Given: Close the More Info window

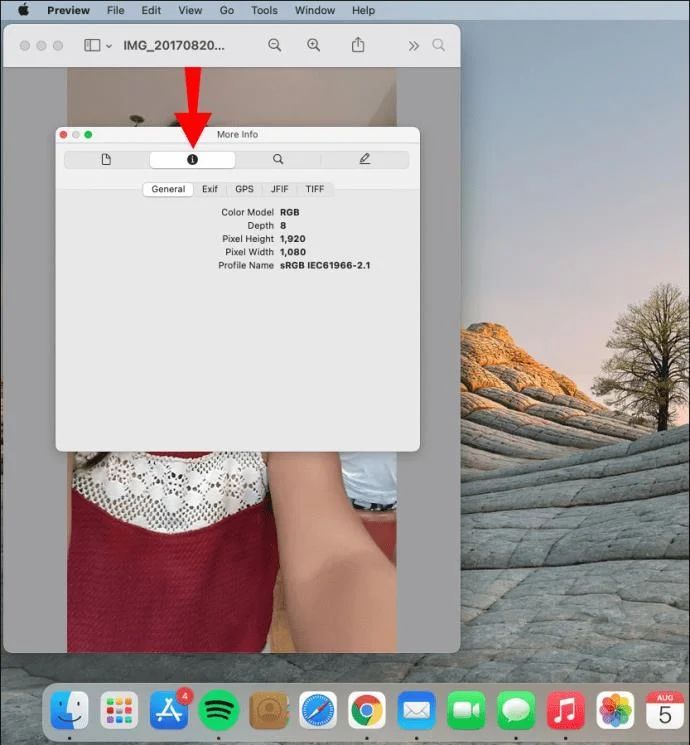Looking at the screenshot, I should click(x=64, y=135).
